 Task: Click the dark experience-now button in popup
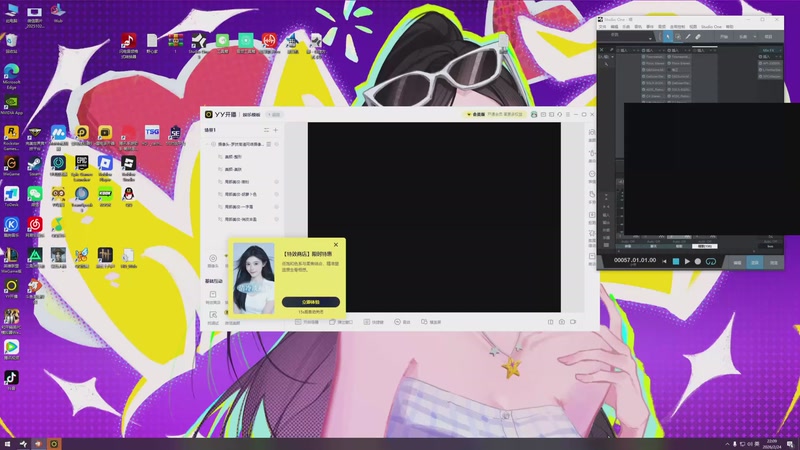(311, 302)
